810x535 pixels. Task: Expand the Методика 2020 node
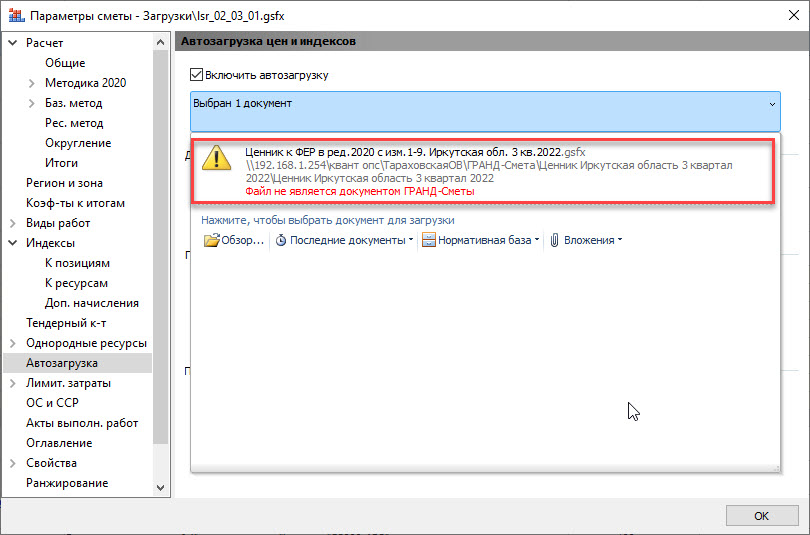click(x=32, y=83)
